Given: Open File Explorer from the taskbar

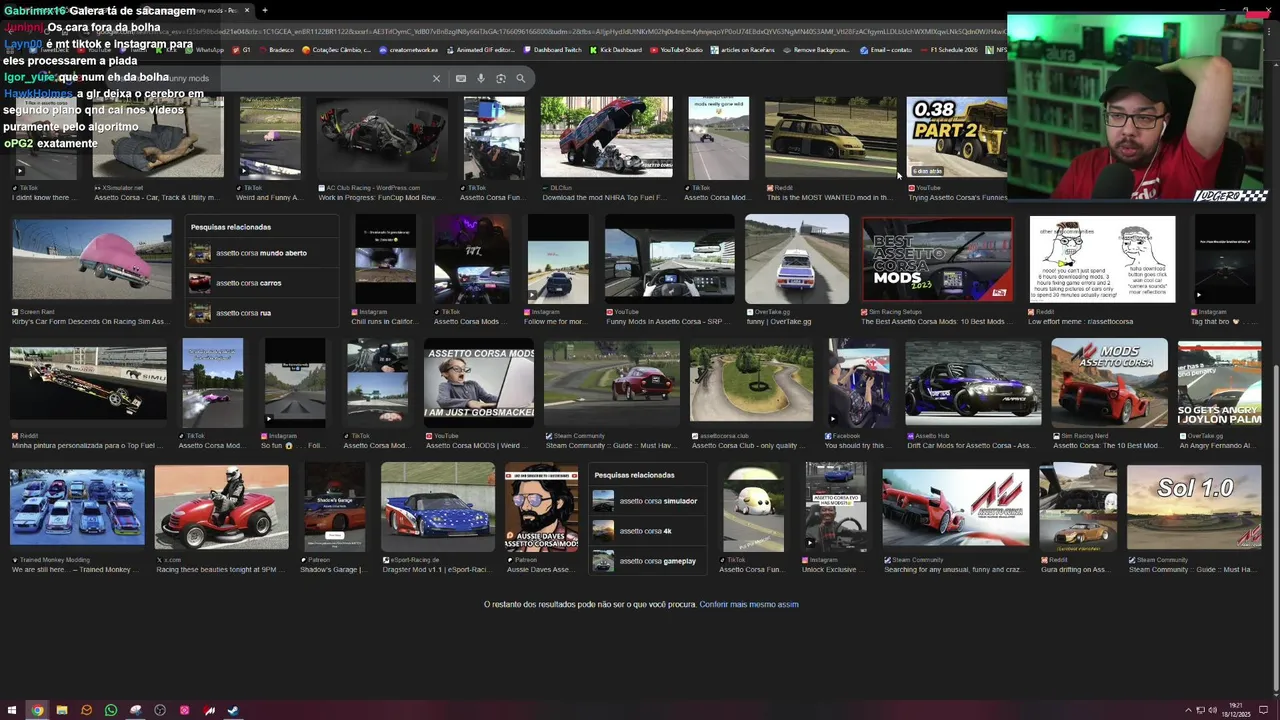Looking at the screenshot, I should point(62,710).
